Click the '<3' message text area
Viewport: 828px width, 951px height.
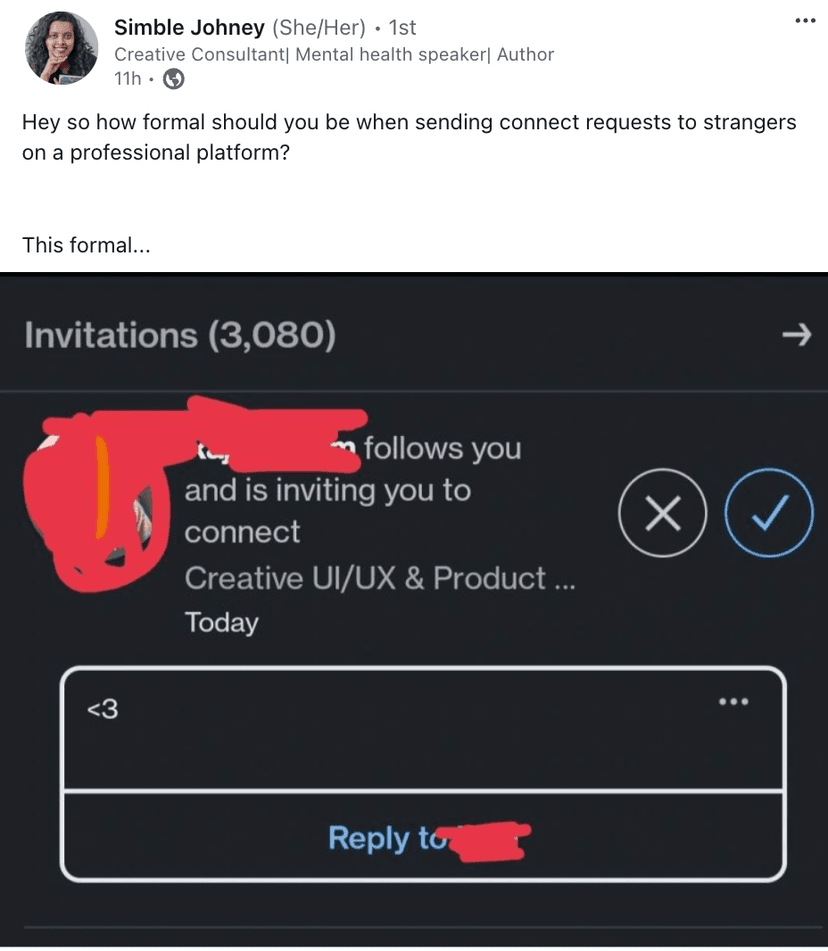click(102, 708)
